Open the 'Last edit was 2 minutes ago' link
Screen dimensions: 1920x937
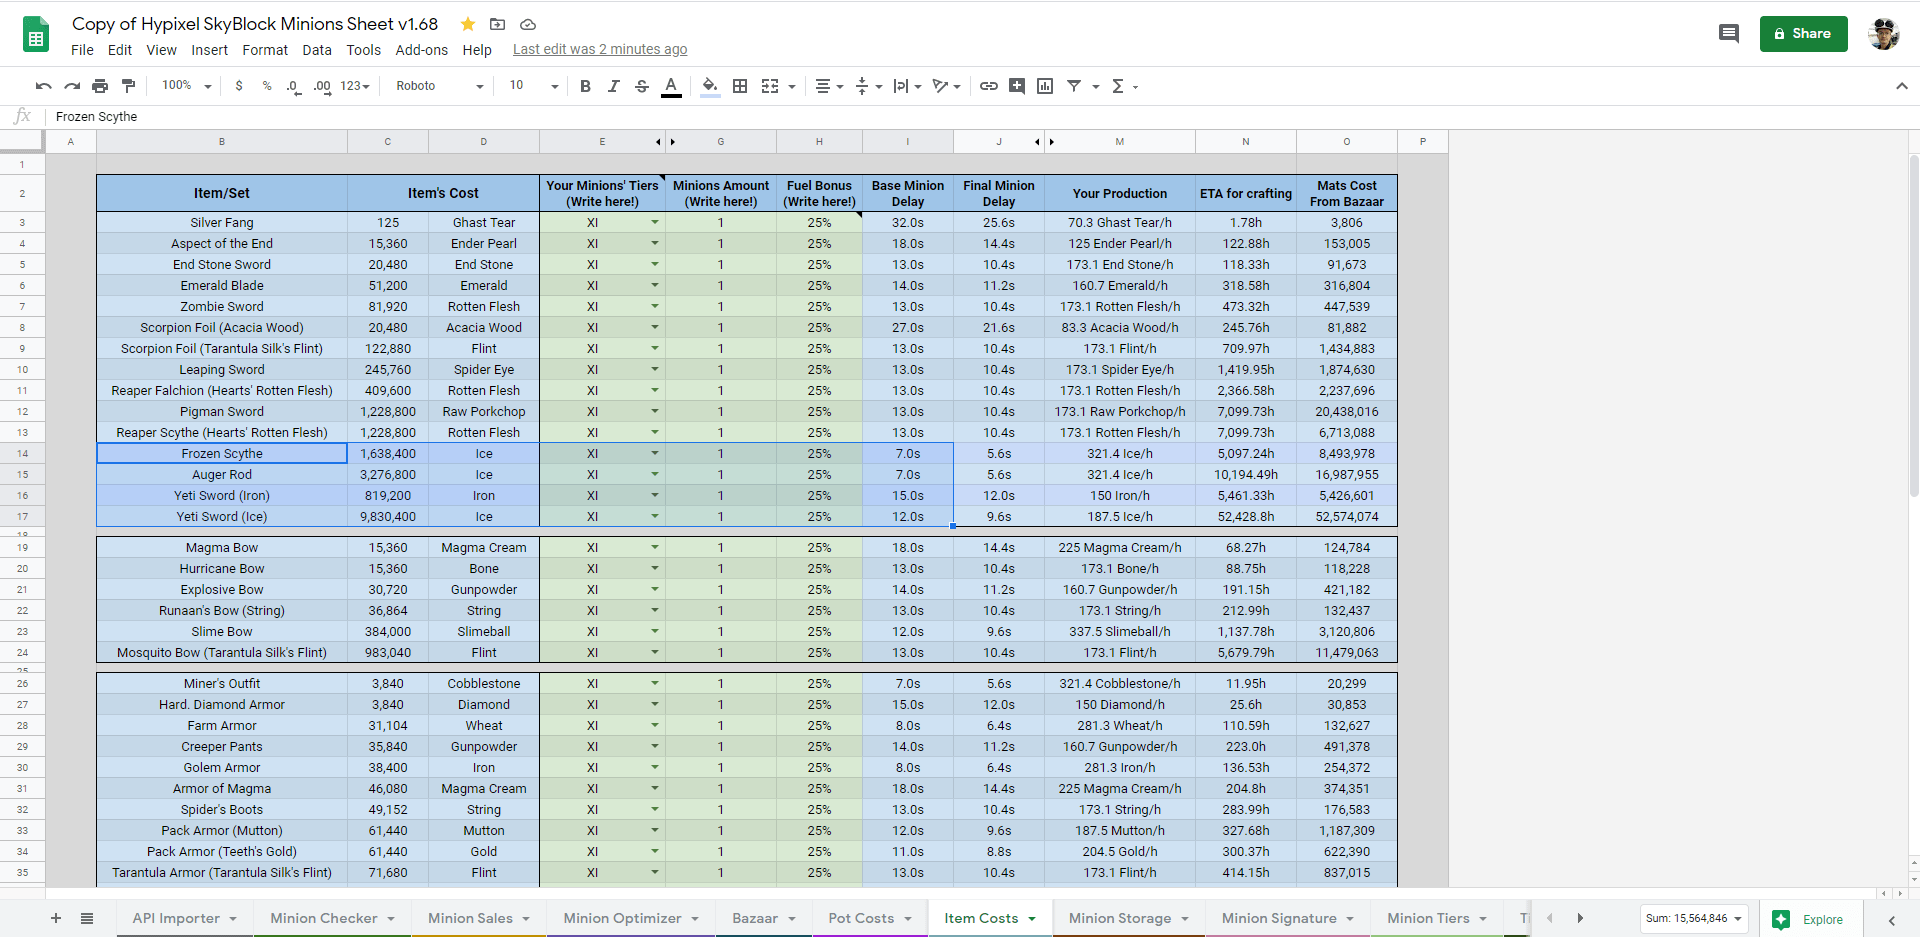coord(600,50)
